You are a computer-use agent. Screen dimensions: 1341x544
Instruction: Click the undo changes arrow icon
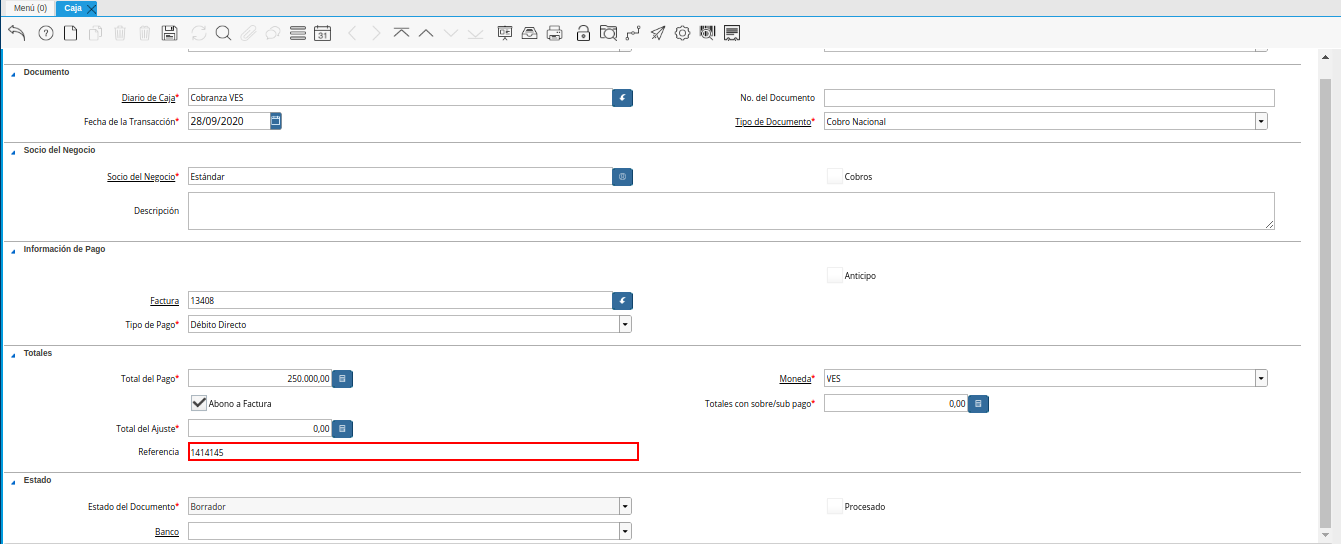[x=16, y=33]
